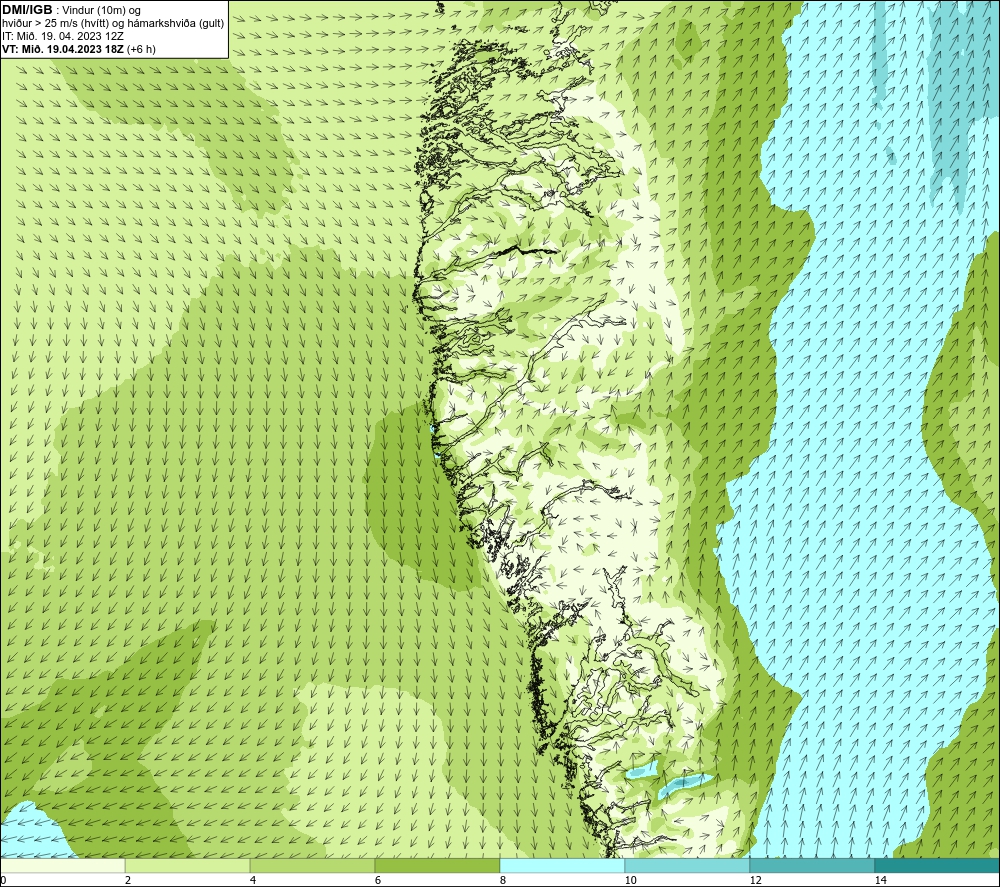Click the "8" label on the color scale

coord(503,880)
